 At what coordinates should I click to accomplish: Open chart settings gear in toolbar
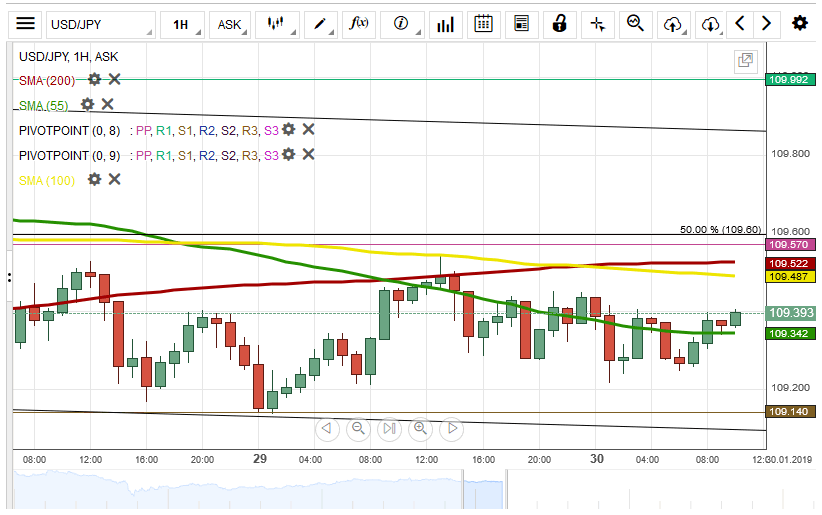click(x=799, y=24)
